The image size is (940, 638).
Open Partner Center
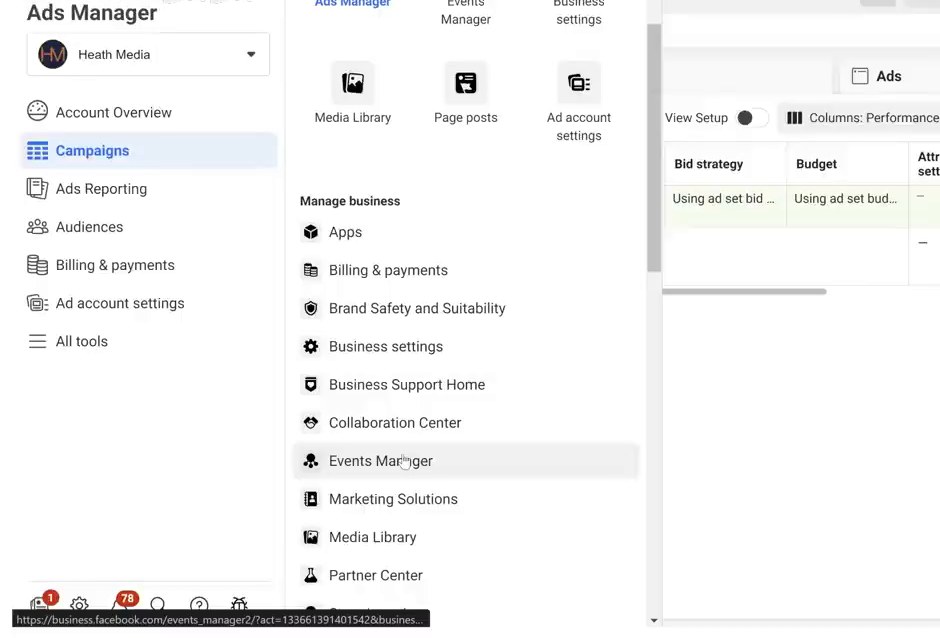361,575
